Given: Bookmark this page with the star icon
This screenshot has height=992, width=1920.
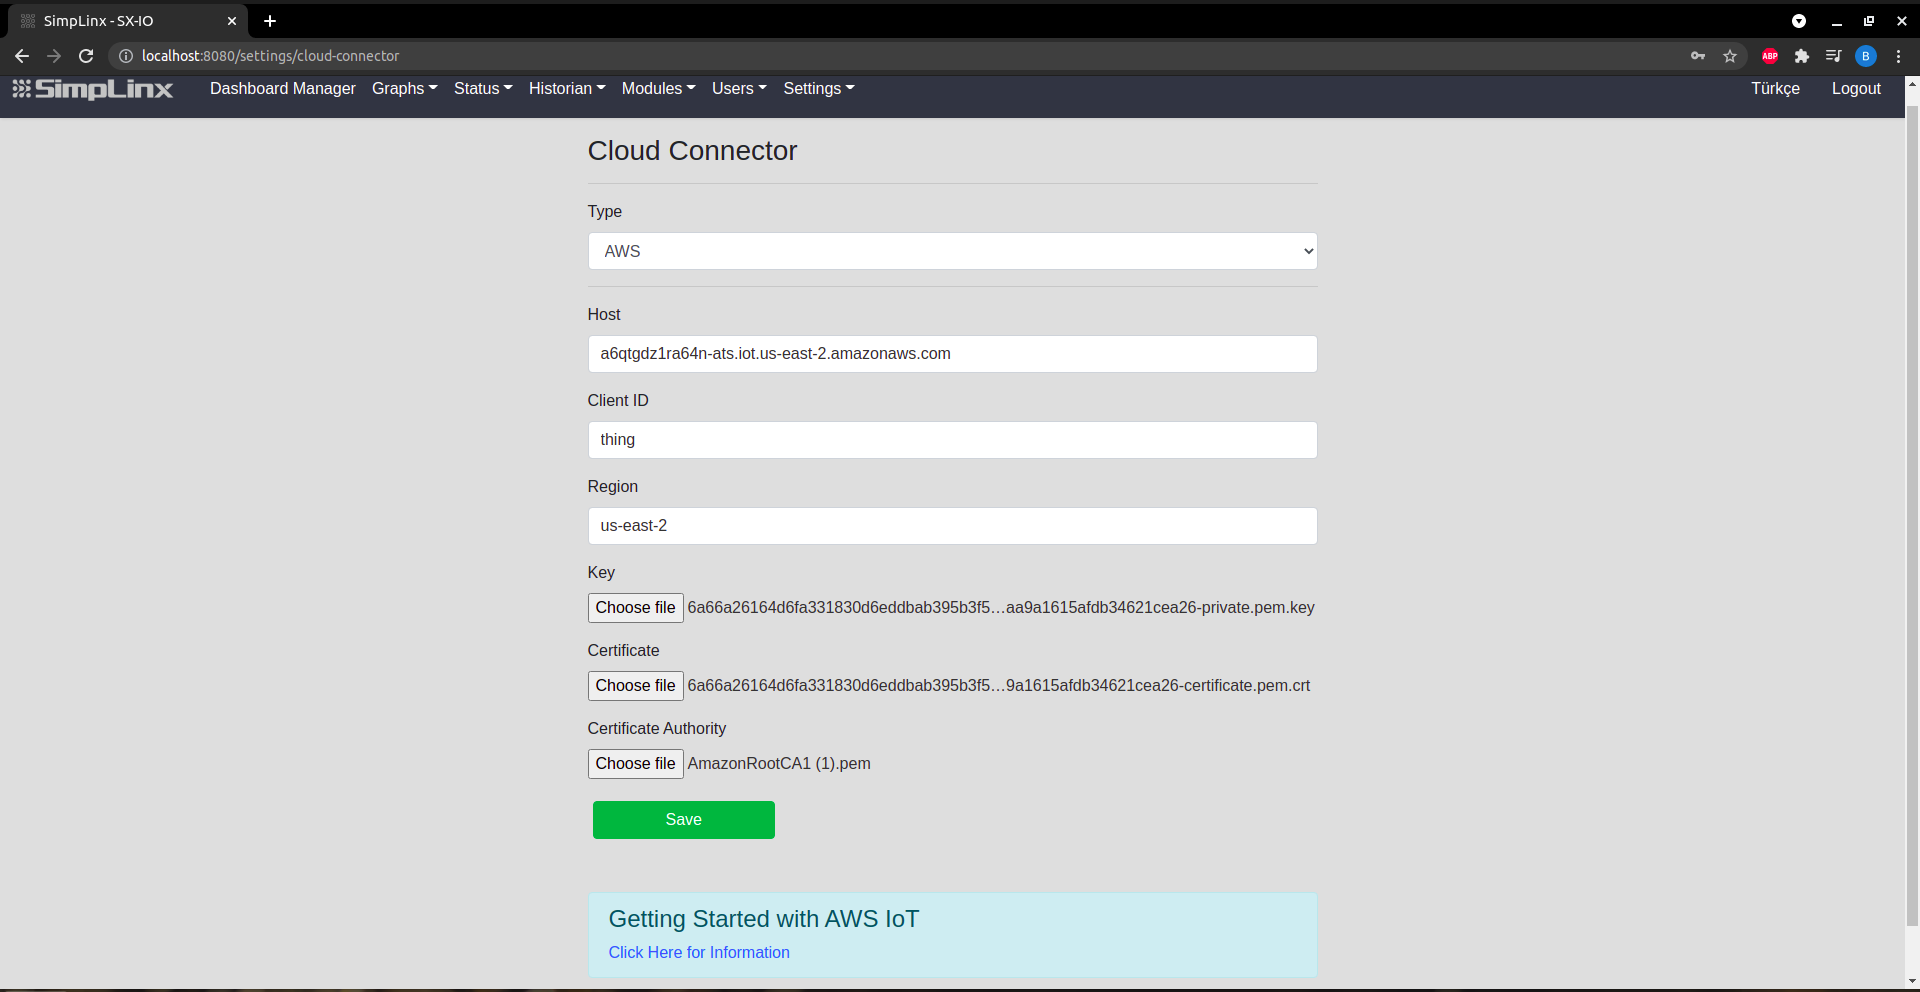Looking at the screenshot, I should [x=1730, y=56].
